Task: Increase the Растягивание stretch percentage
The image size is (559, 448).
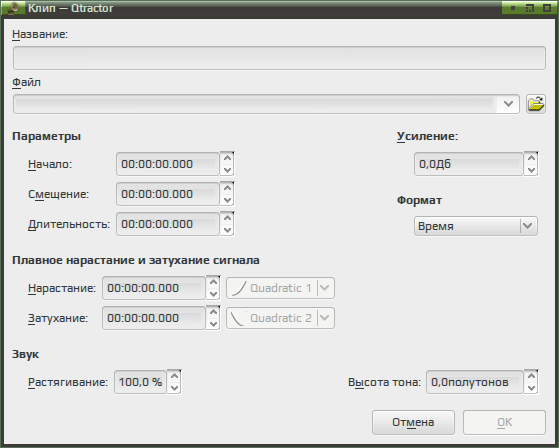Action: [x=174, y=376]
